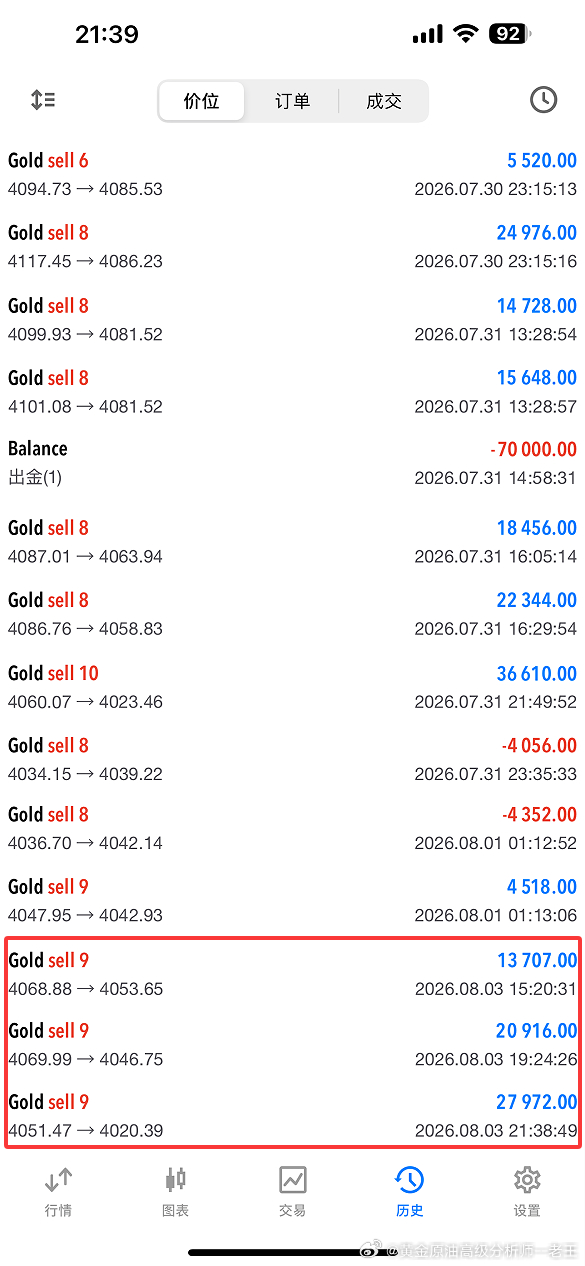Select the trade with 24 976.00 profit
This screenshot has height=1266, width=585.
(292, 247)
